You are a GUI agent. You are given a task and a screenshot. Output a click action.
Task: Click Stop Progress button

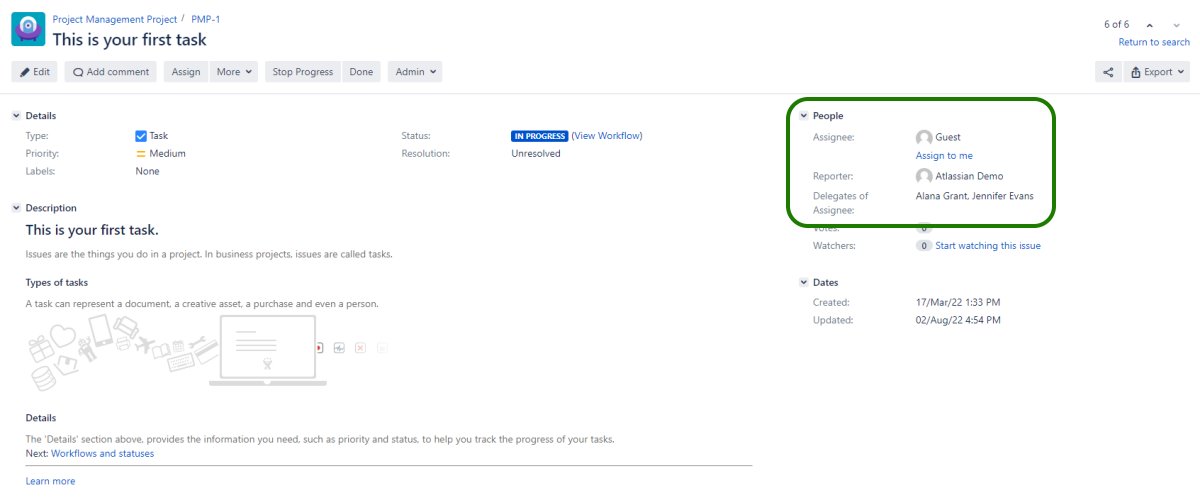pyautogui.click(x=303, y=72)
